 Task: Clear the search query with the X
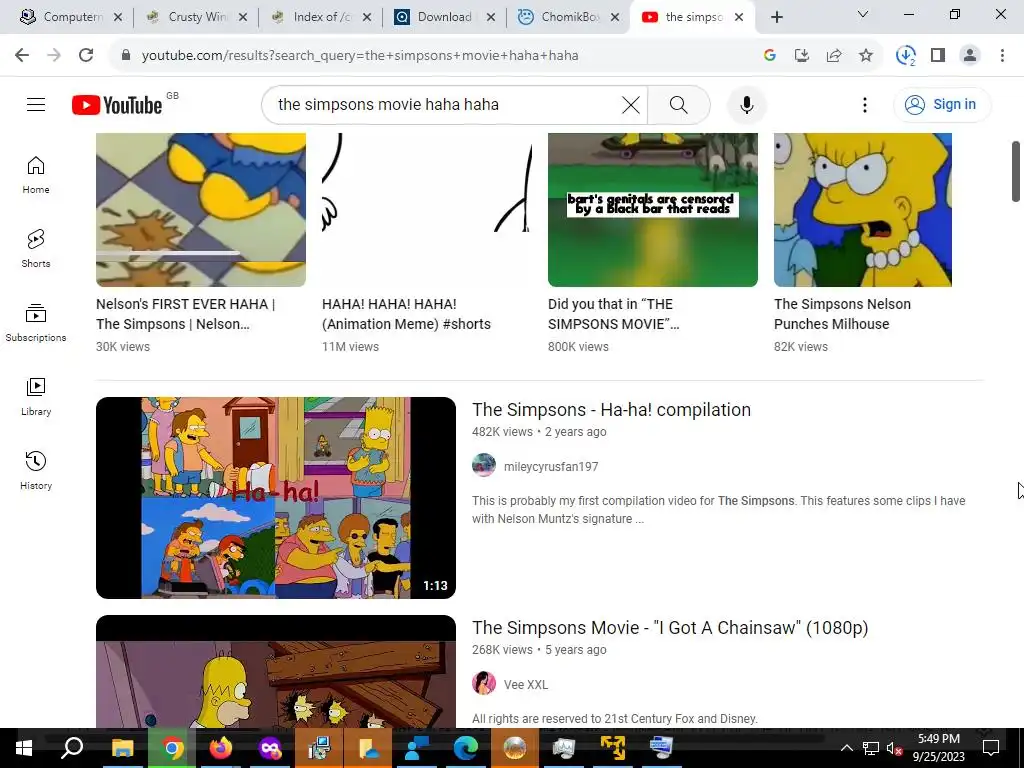(x=630, y=104)
